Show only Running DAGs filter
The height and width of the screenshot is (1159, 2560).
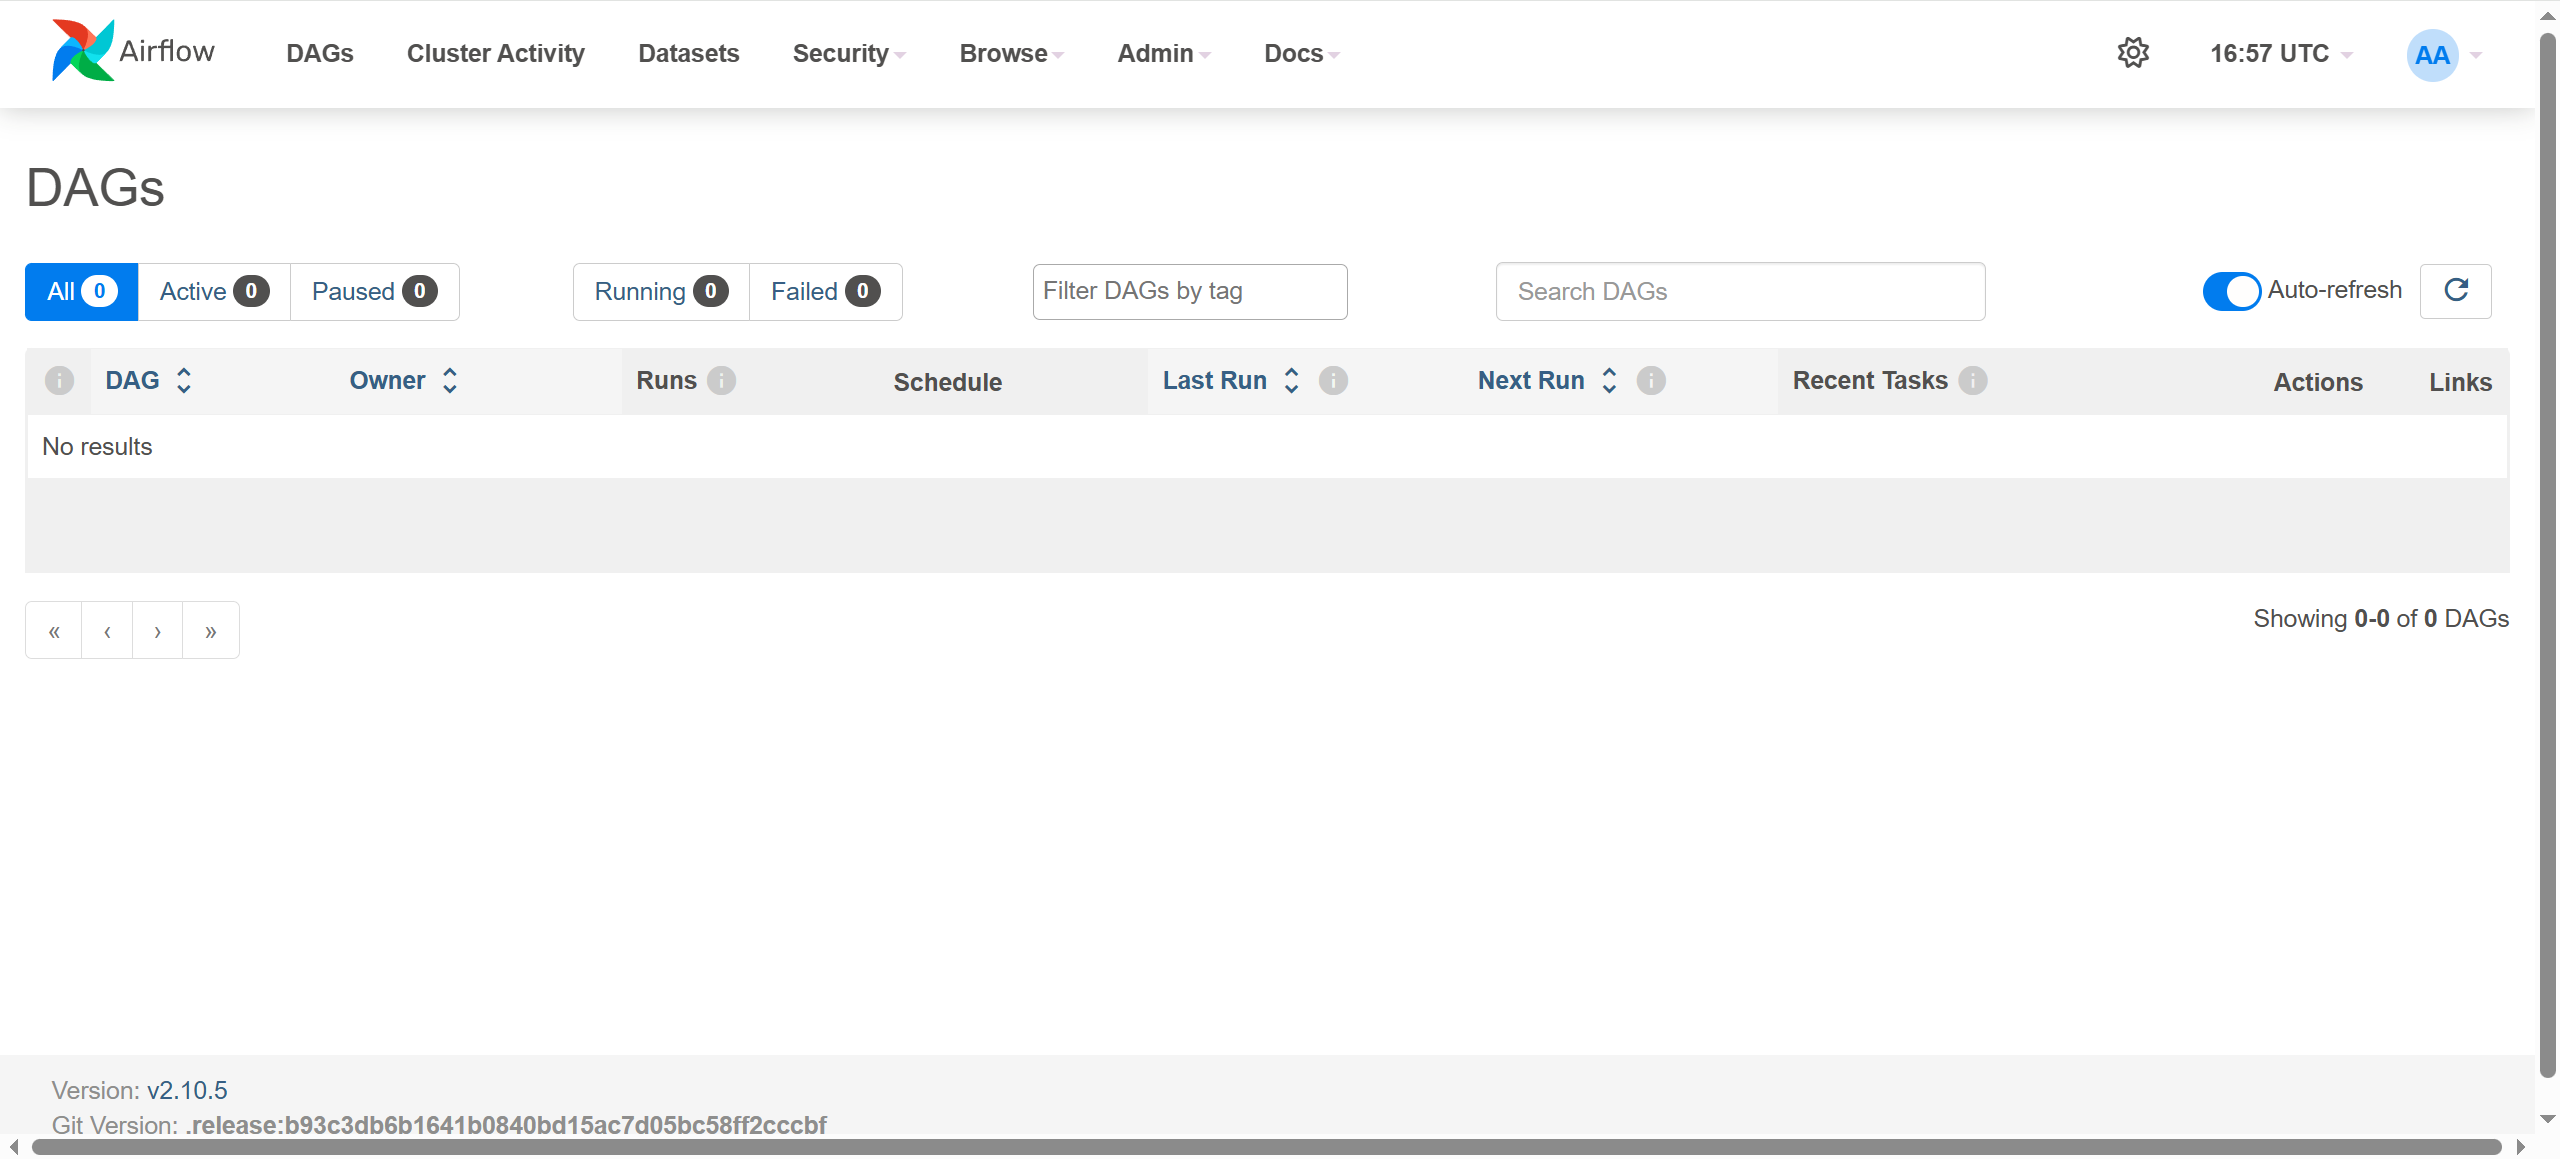pos(660,292)
